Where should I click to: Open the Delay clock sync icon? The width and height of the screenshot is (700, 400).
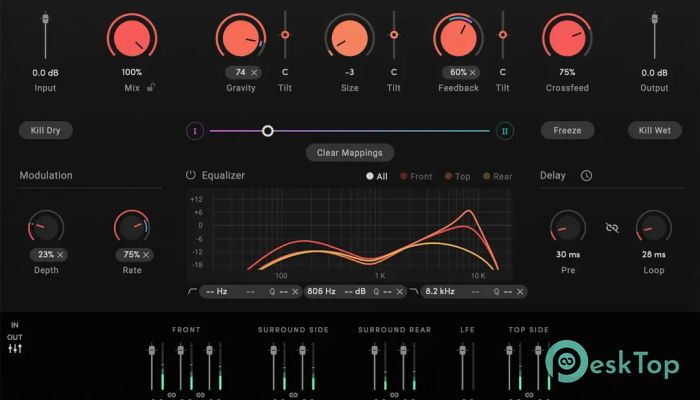tap(586, 175)
